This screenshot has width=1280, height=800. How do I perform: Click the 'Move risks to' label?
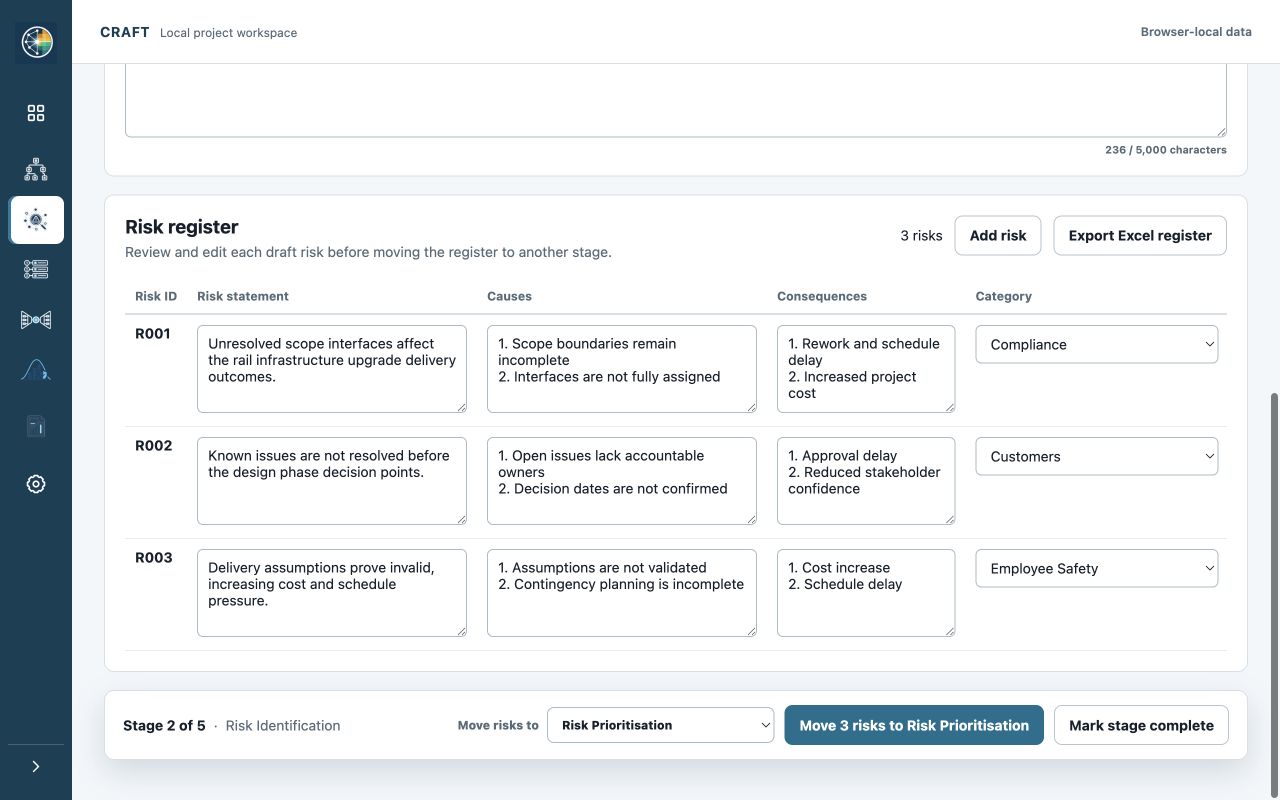coord(498,726)
